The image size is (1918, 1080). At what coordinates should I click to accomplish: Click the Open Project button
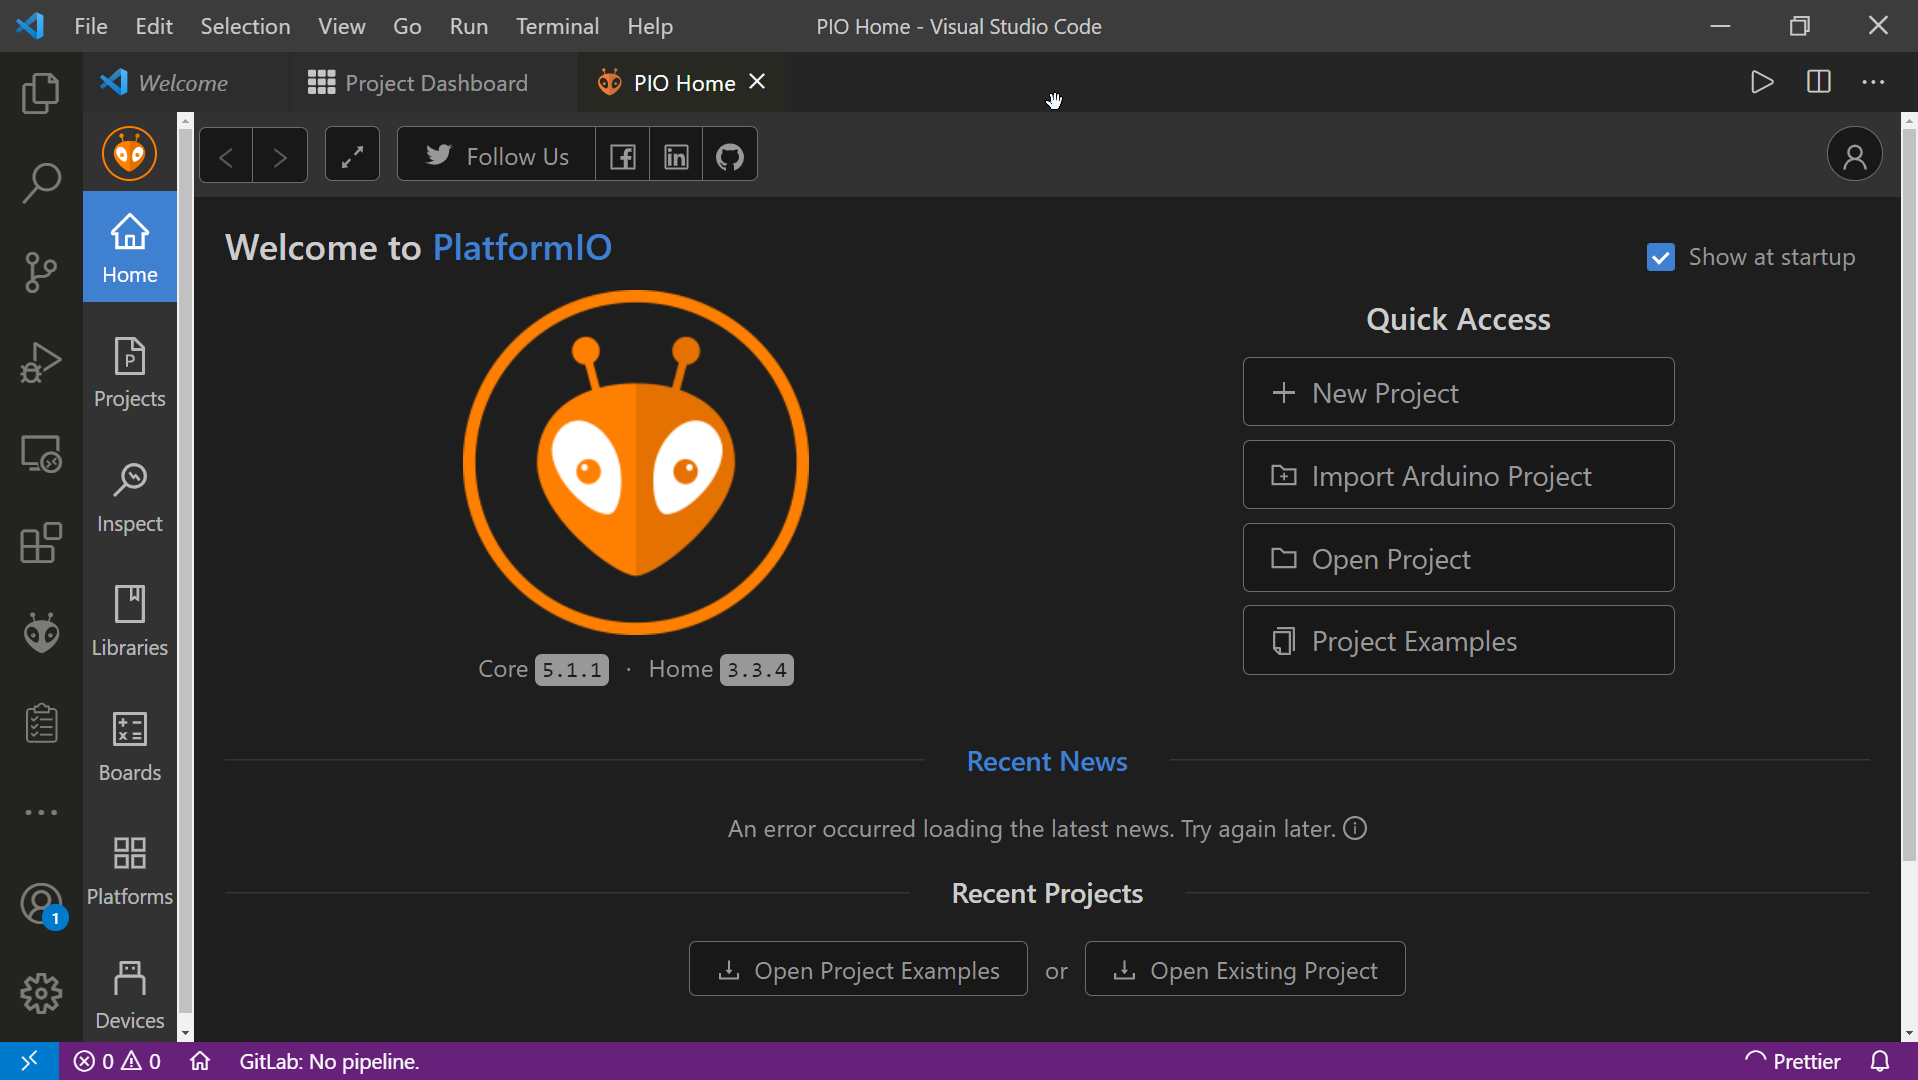coord(1458,558)
